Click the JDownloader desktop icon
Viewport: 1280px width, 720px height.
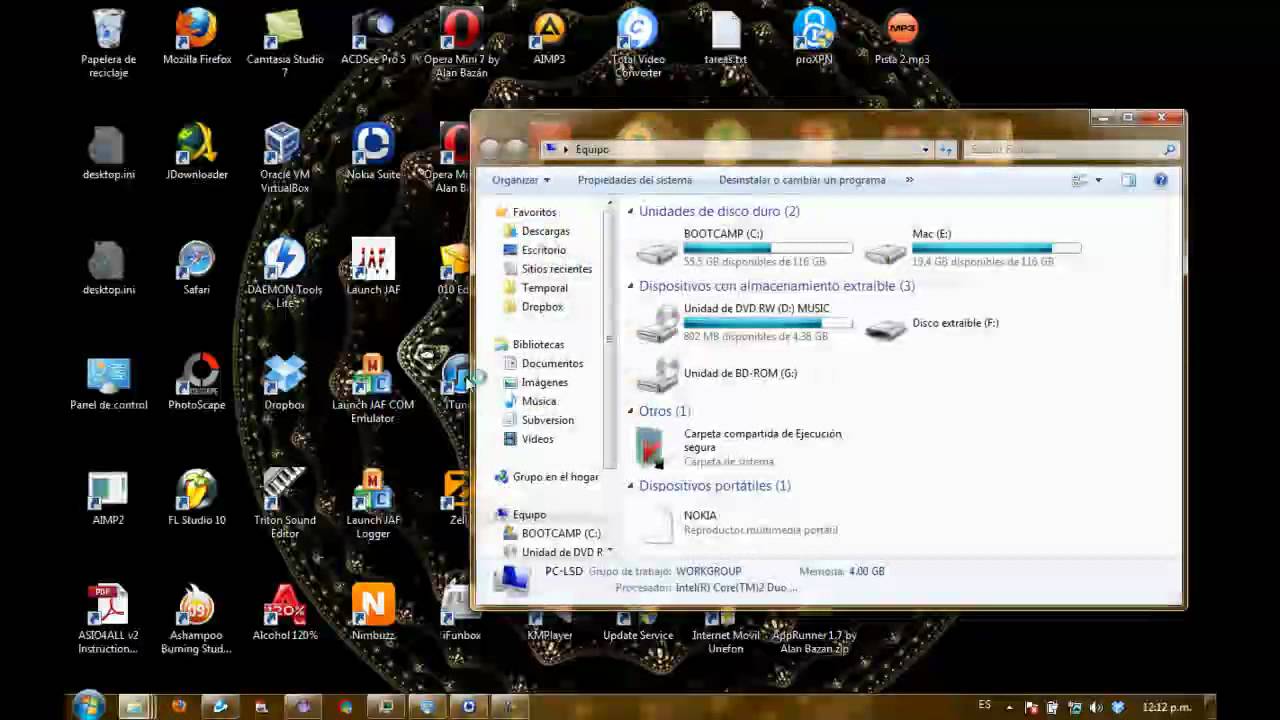tap(197, 152)
